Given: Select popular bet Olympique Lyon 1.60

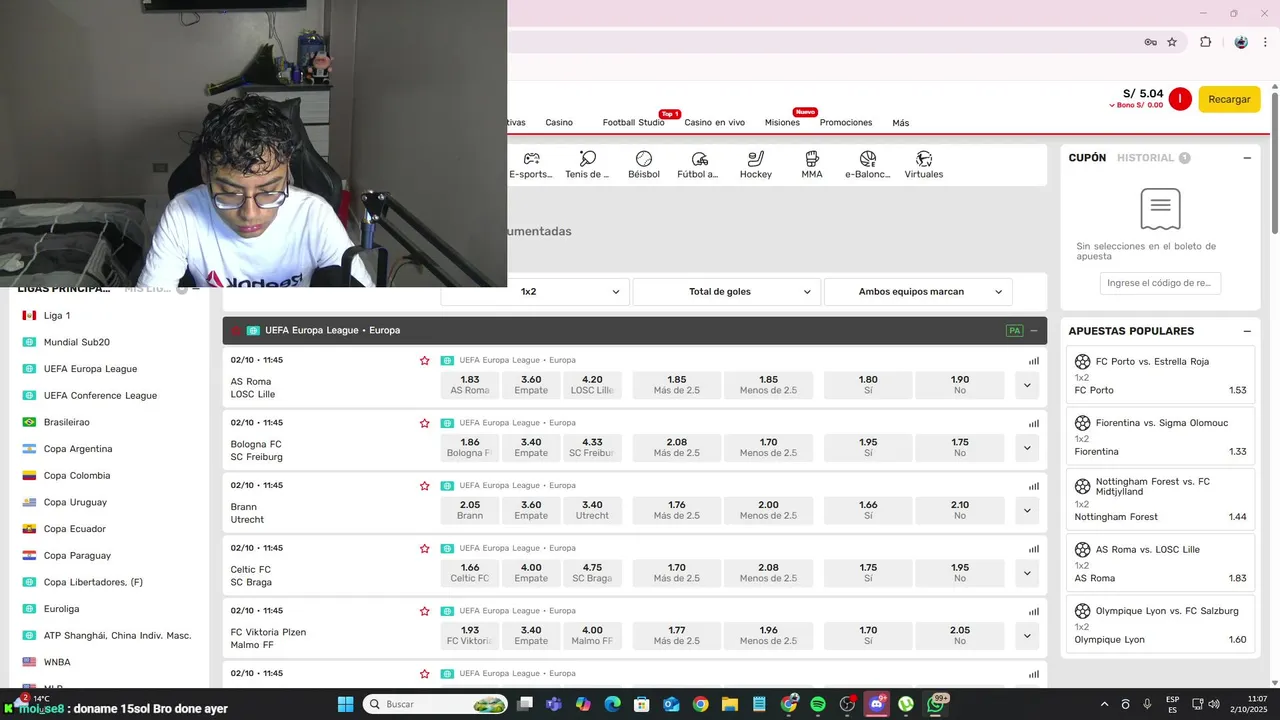Looking at the screenshot, I should tap(1161, 625).
